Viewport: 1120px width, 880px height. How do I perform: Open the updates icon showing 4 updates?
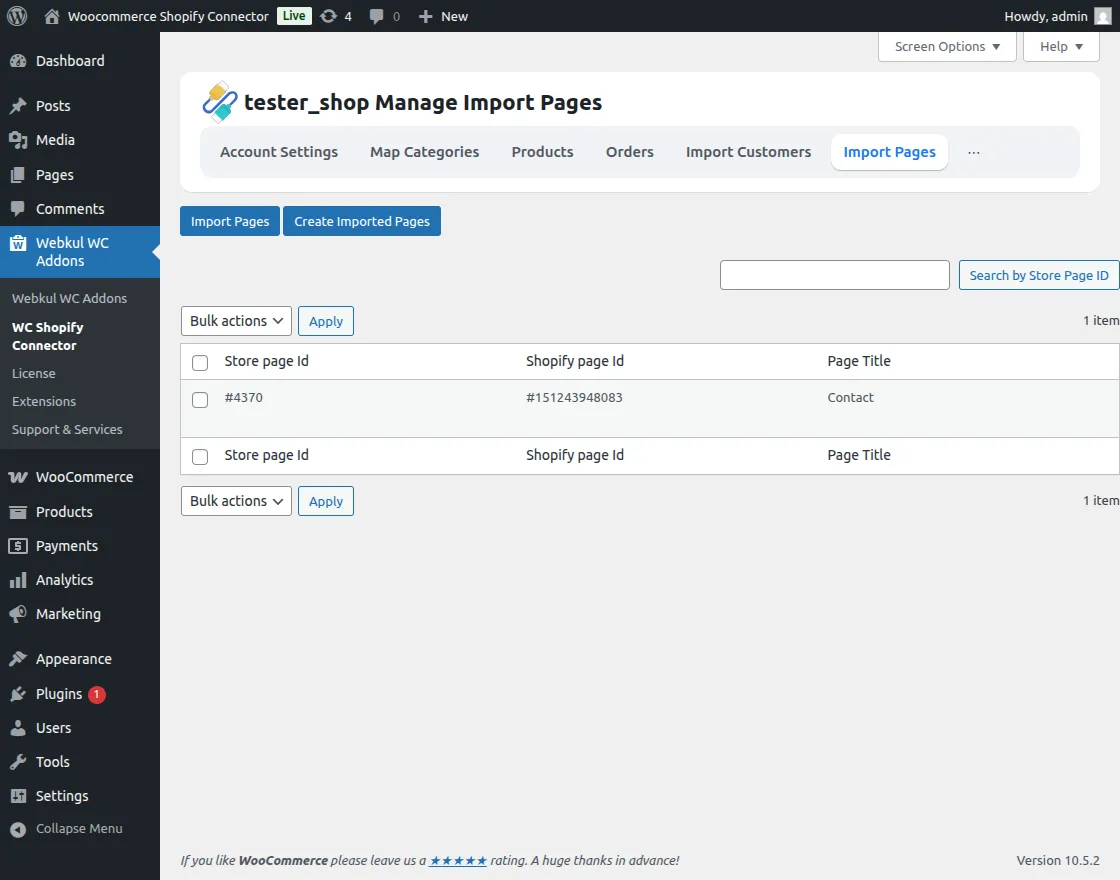tap(329, 16)
